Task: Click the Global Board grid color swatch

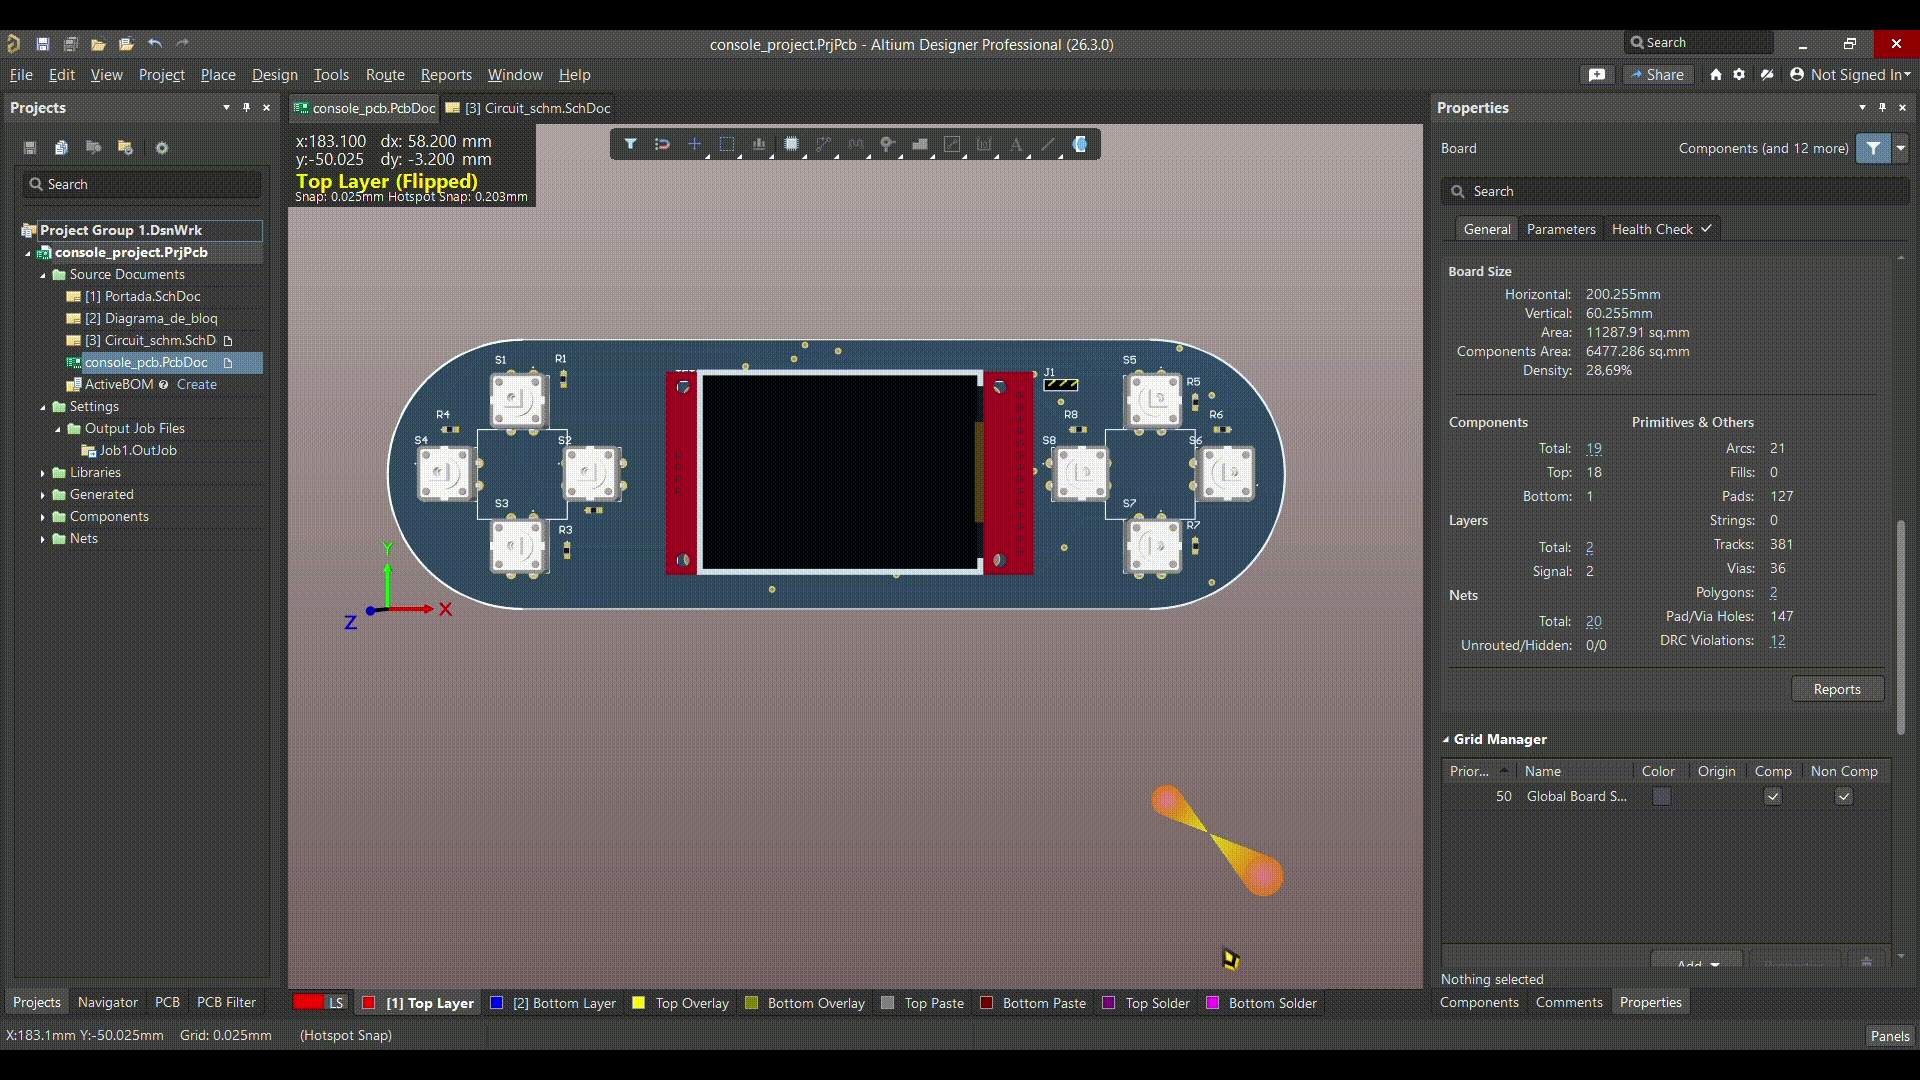Action: pyautogui.click(x=1661, y=797)
